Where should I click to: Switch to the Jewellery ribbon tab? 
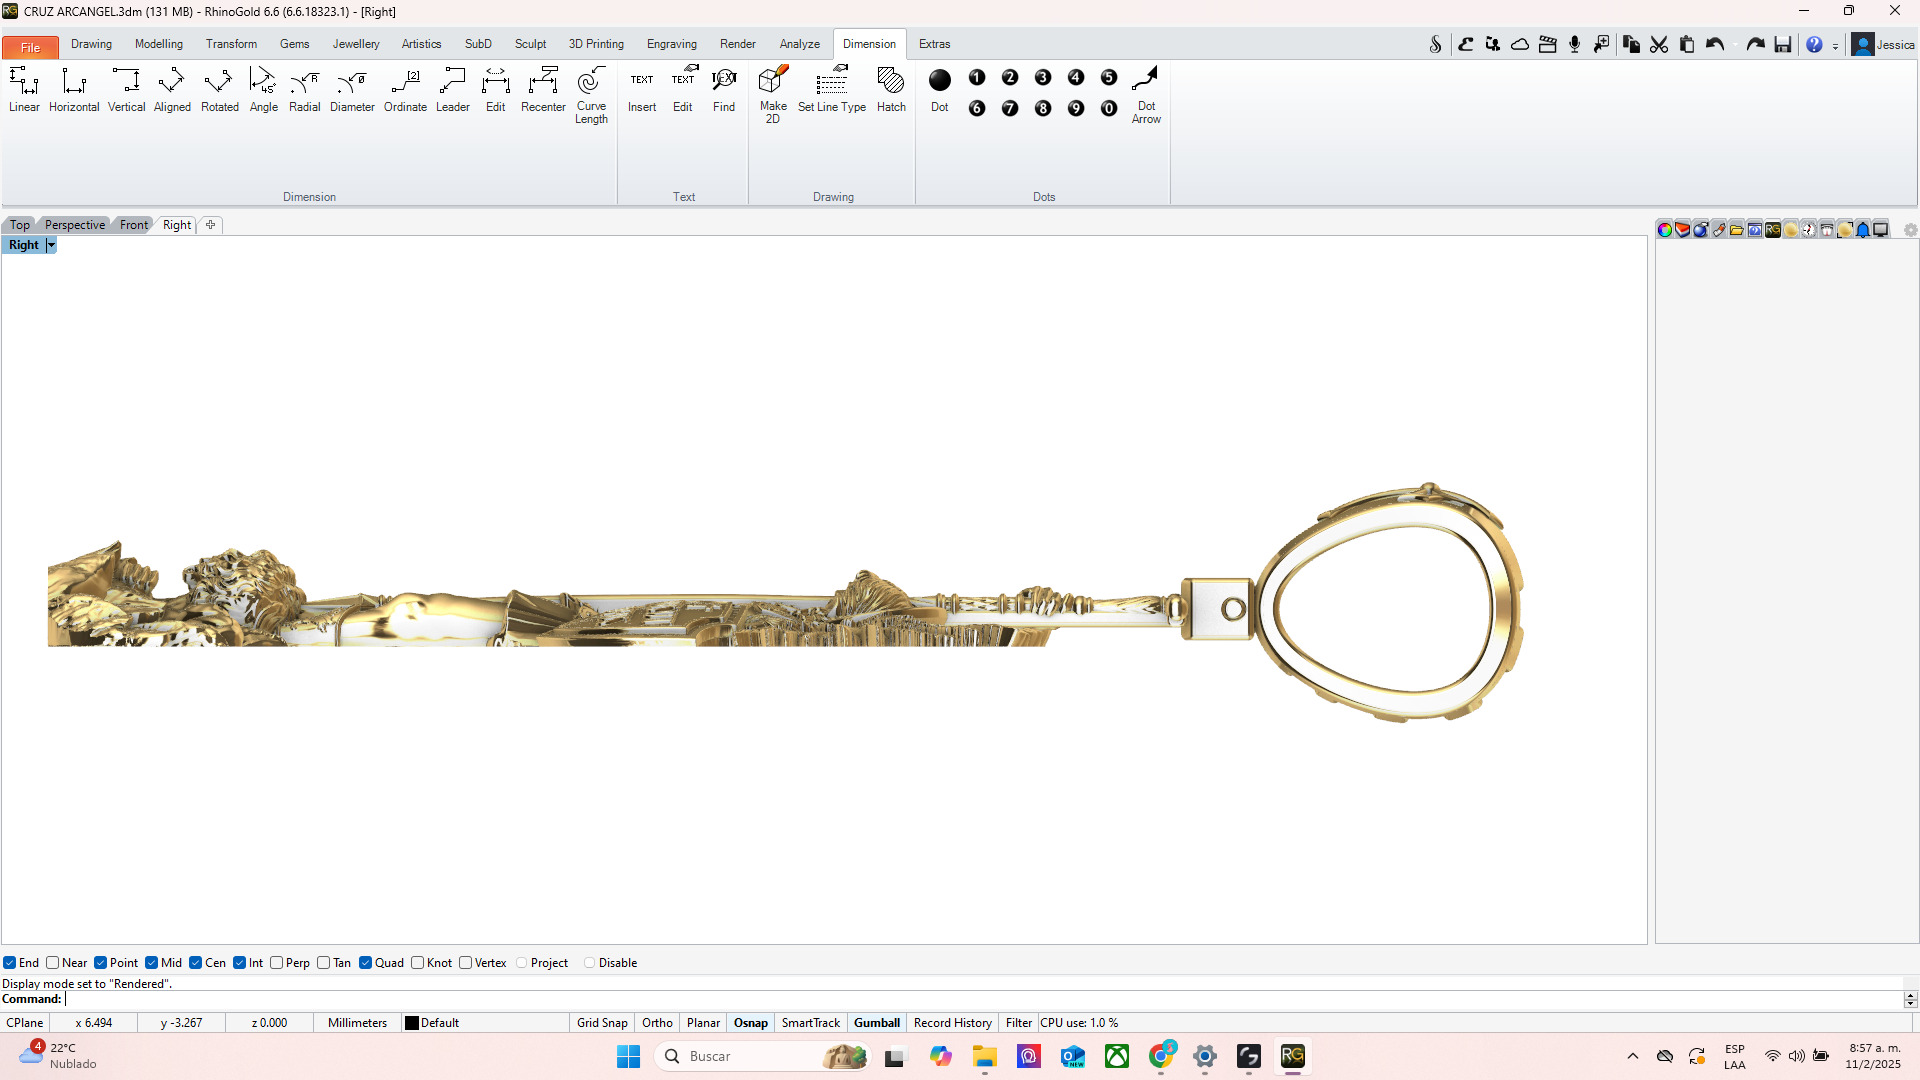(356, 44)
